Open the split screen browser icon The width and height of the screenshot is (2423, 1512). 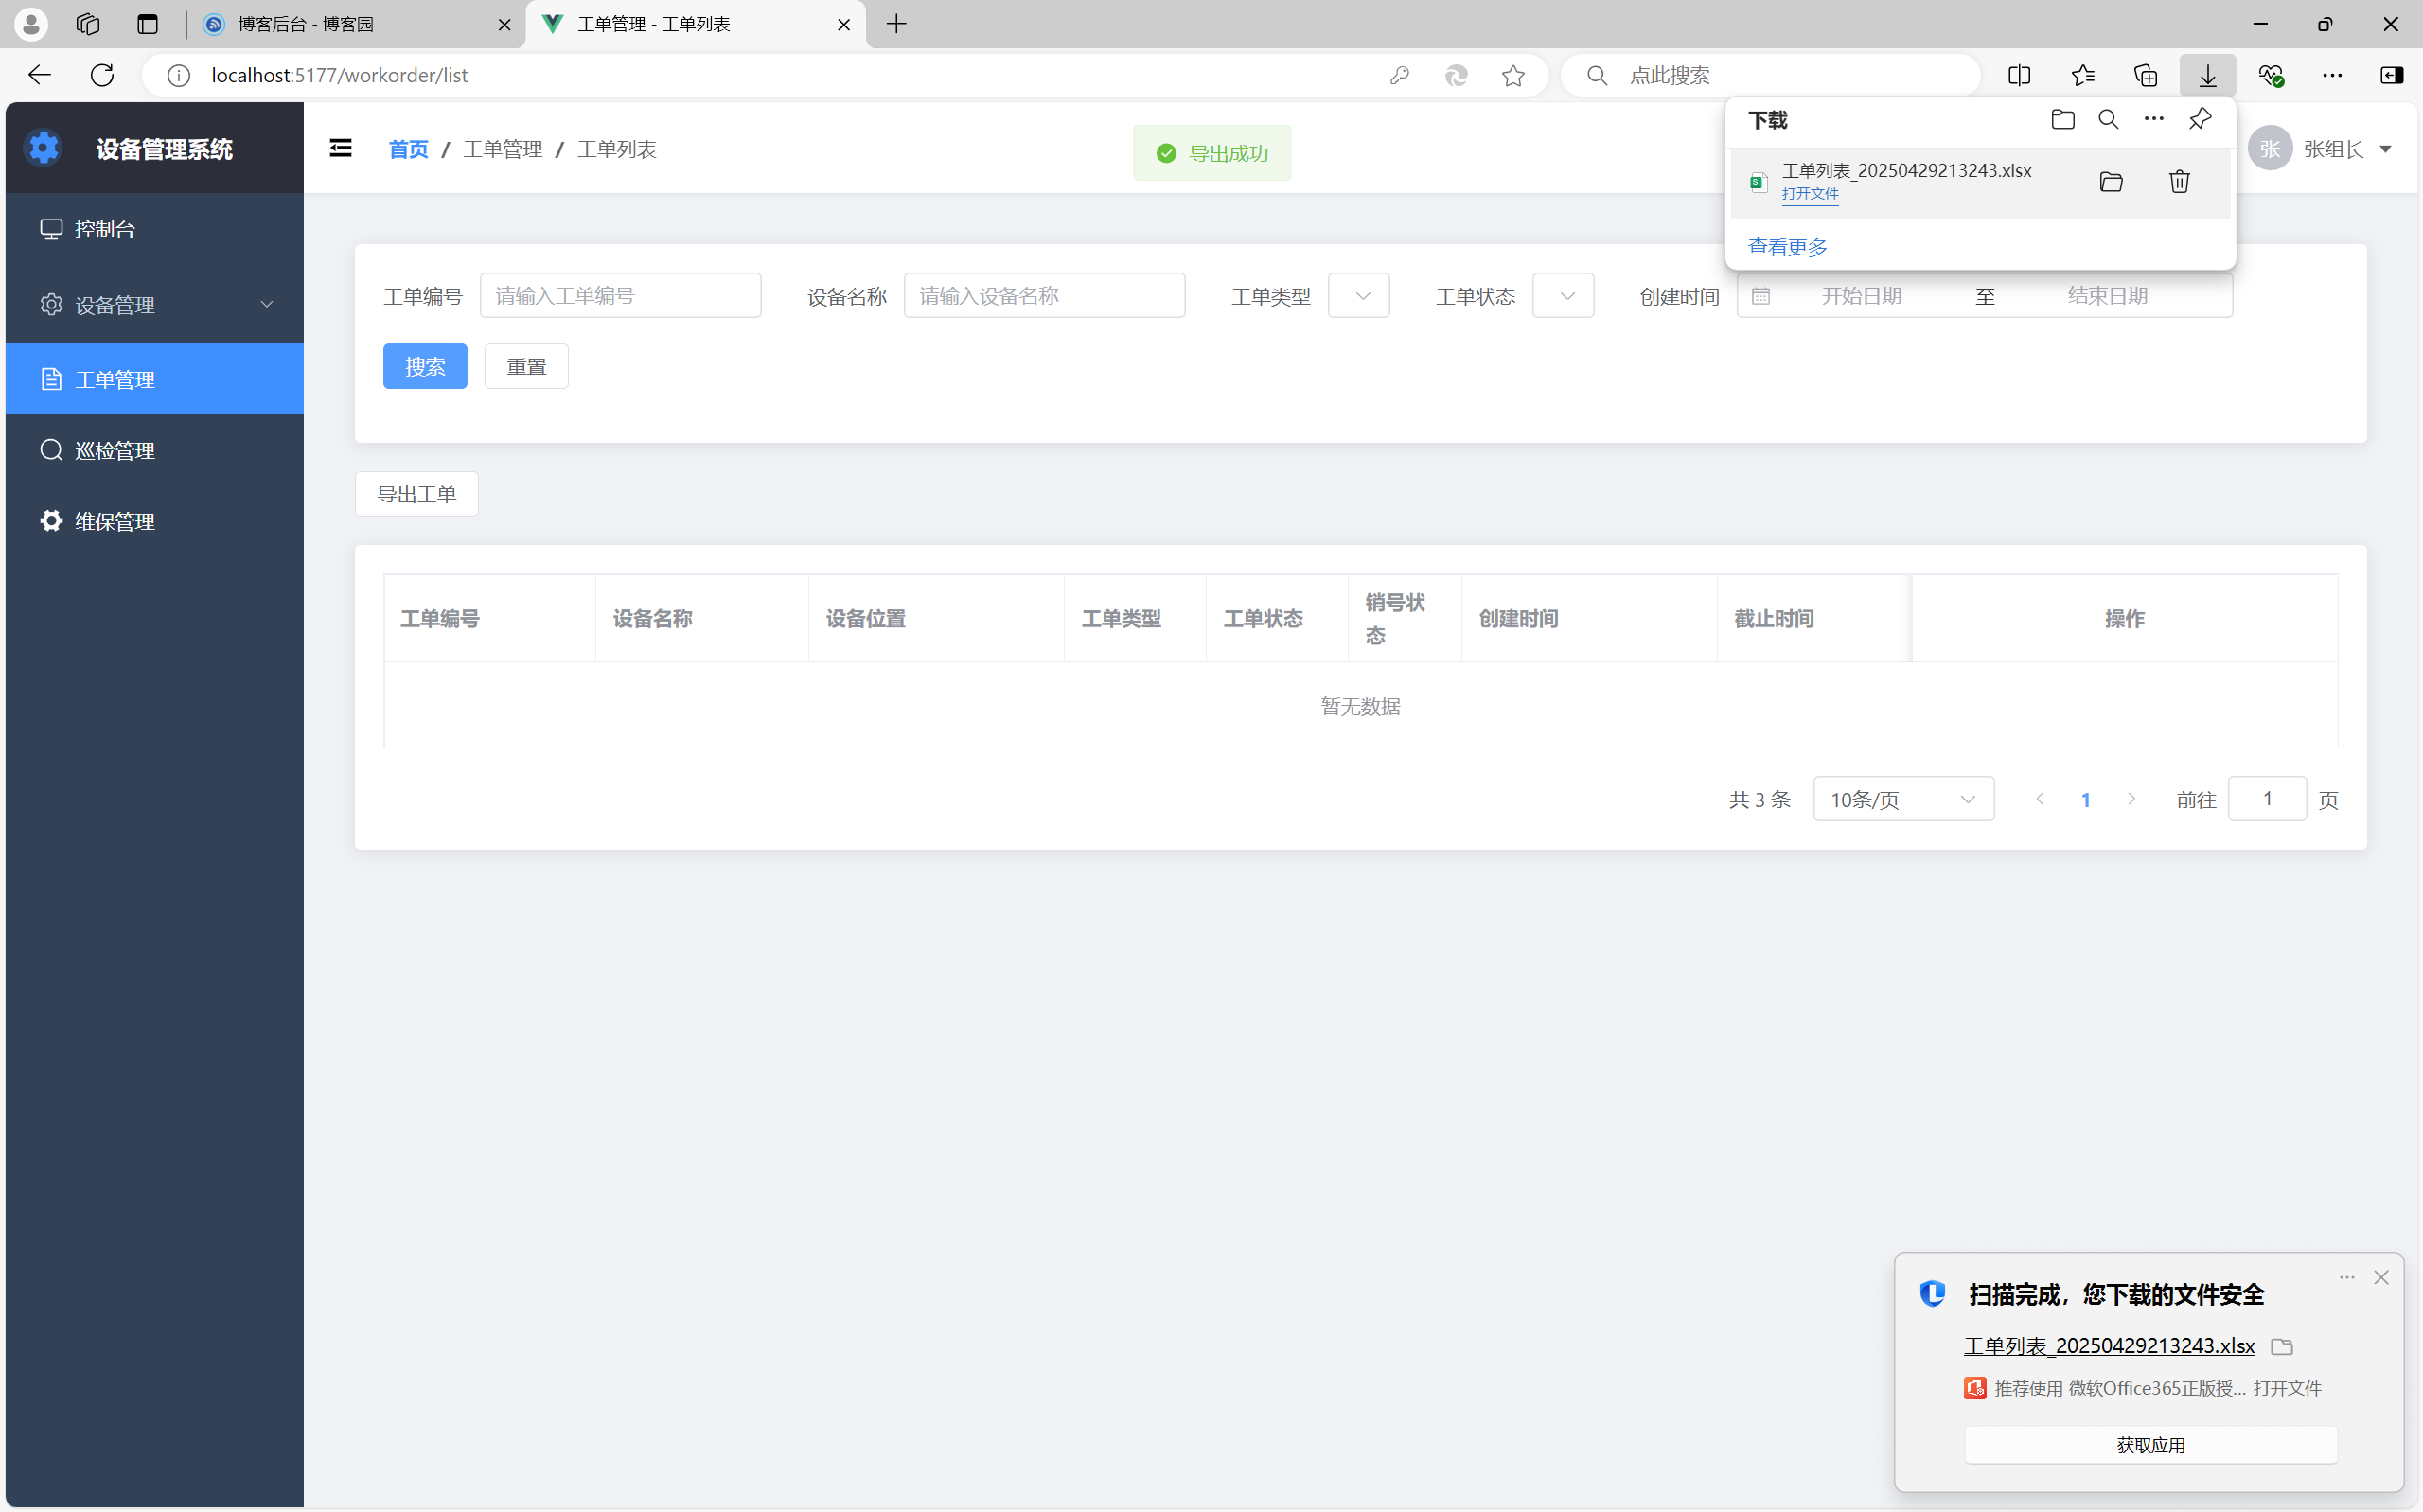pyautogui.click(x=2019, y=75)
